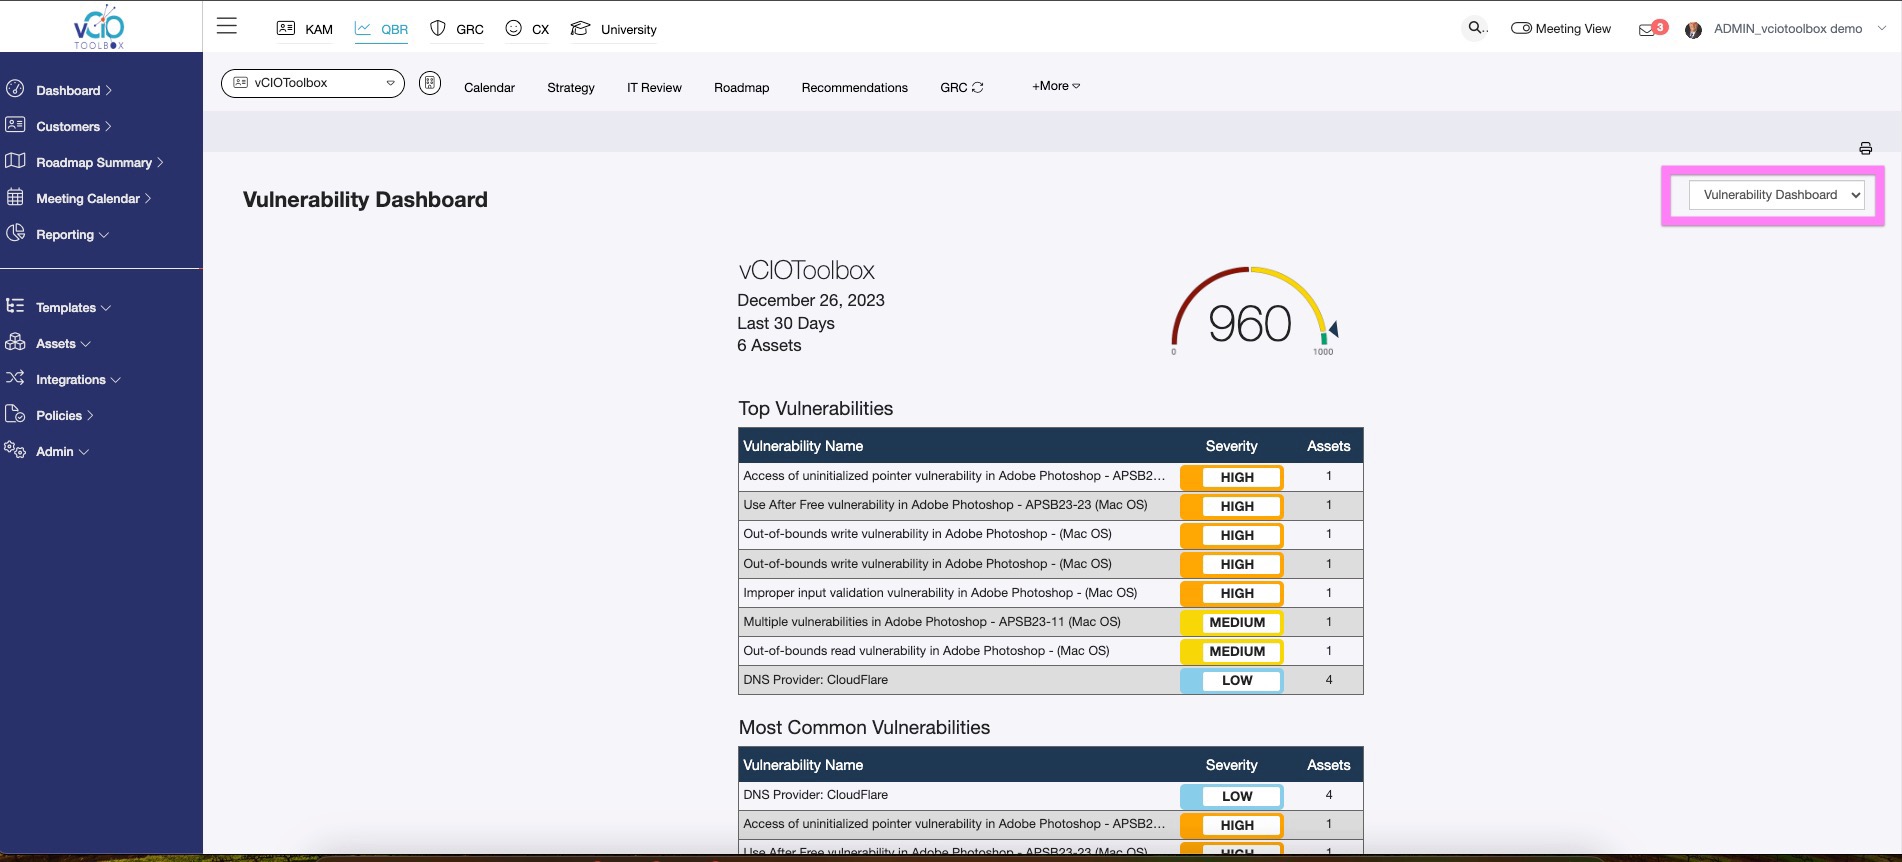
Task: Open the CX top menu
Action: point(541,29)
